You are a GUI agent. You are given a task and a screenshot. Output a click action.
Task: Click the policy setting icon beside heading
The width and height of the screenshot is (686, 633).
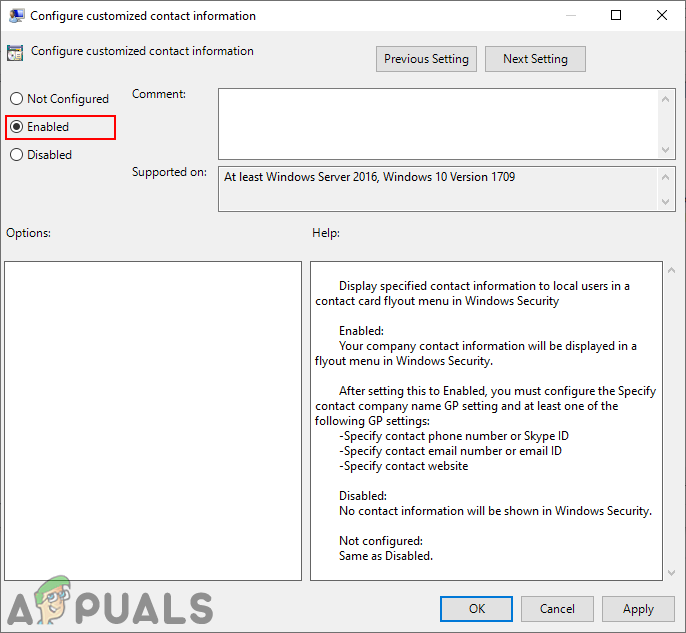pos(15,53)
